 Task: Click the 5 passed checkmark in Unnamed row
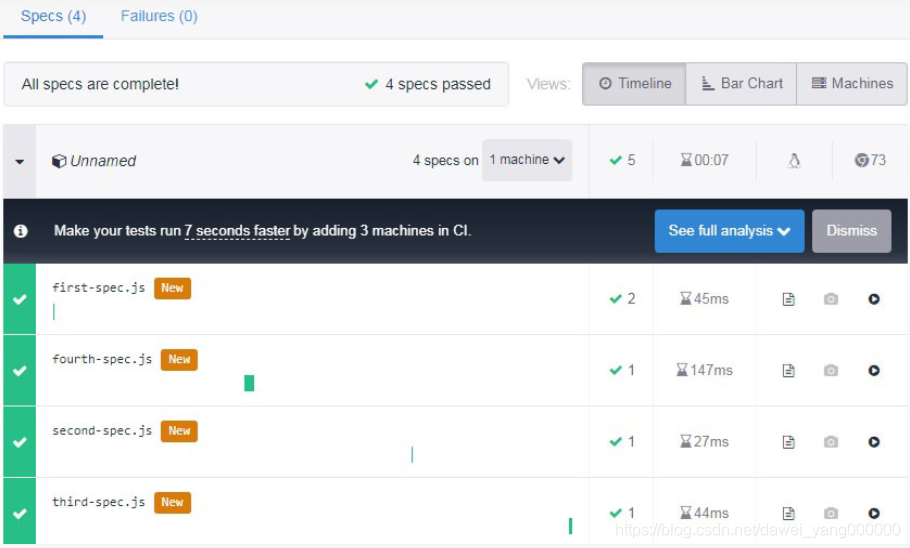point(615,160)
